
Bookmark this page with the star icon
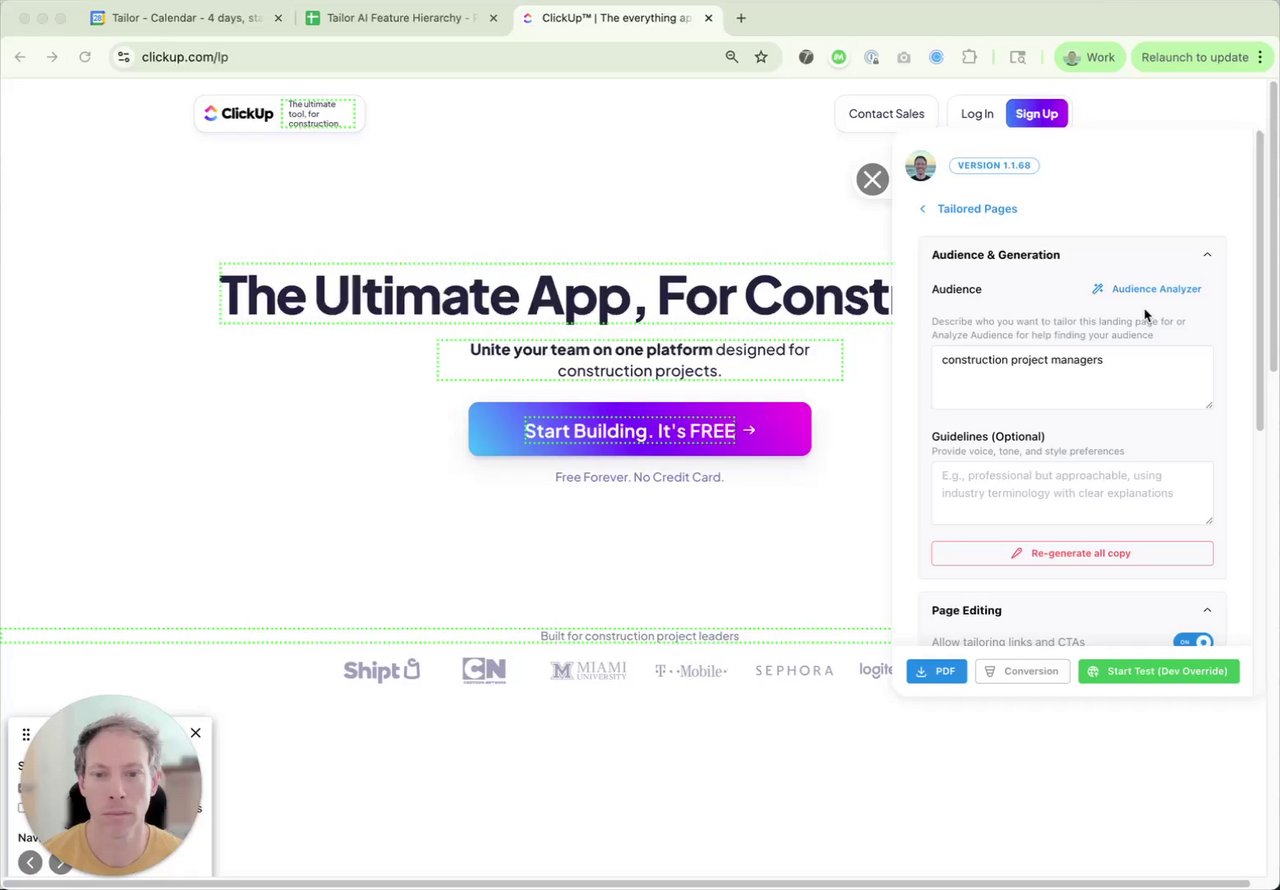[761, 57]
